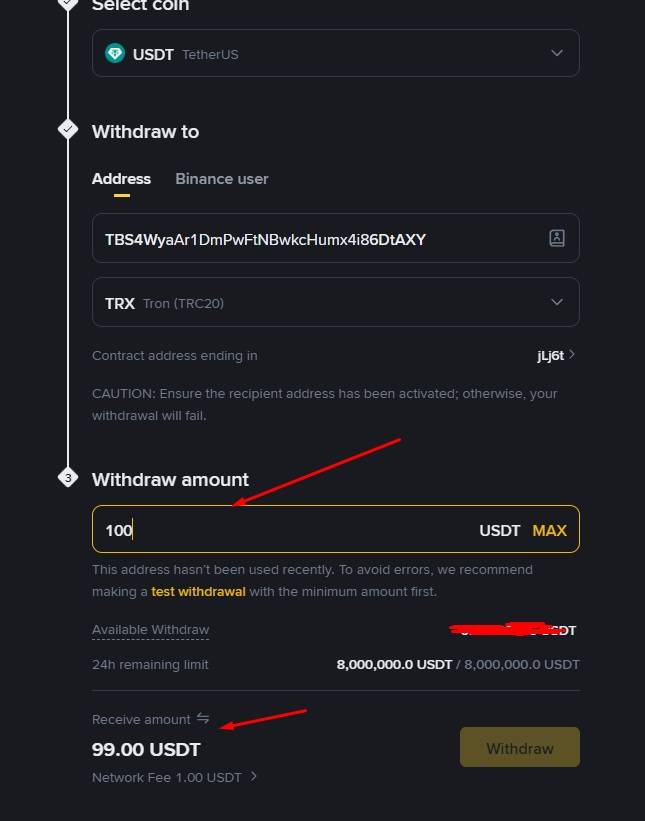Open the address book icon in address field
Image resolution: width=645 pixels, height=821 pixels.
pos(557,238)
